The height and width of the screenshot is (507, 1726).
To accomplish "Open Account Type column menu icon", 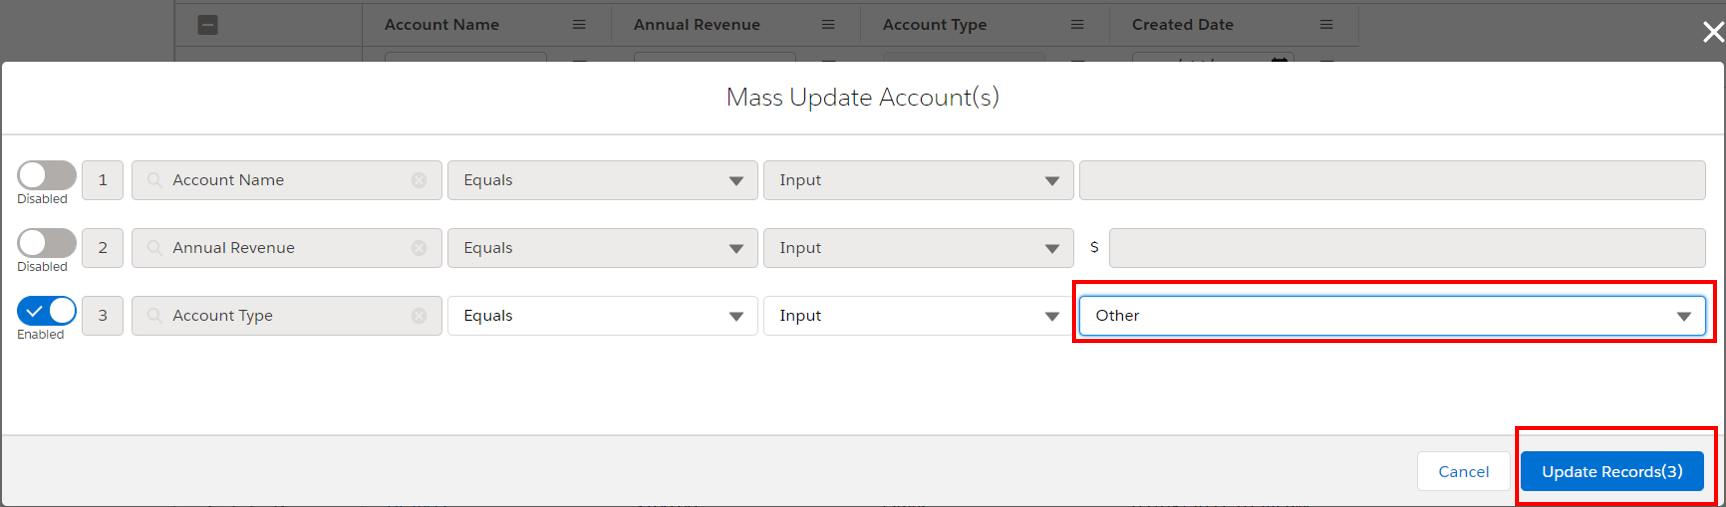I will pos(1077,25).
